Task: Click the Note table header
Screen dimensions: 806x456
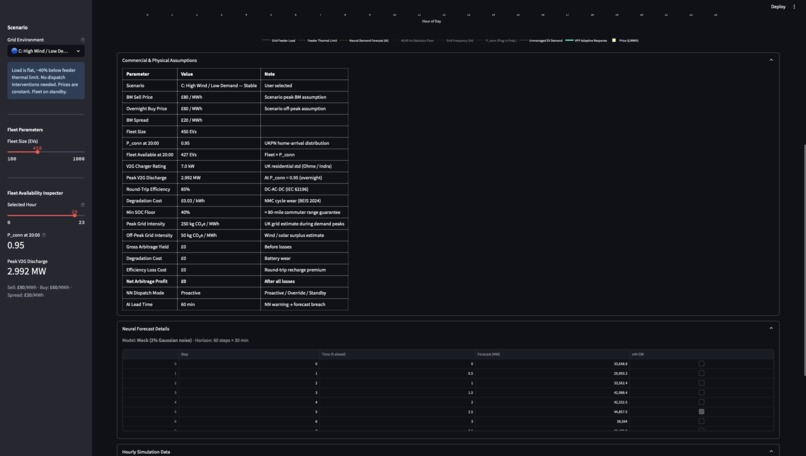Action: click(304, 74)
